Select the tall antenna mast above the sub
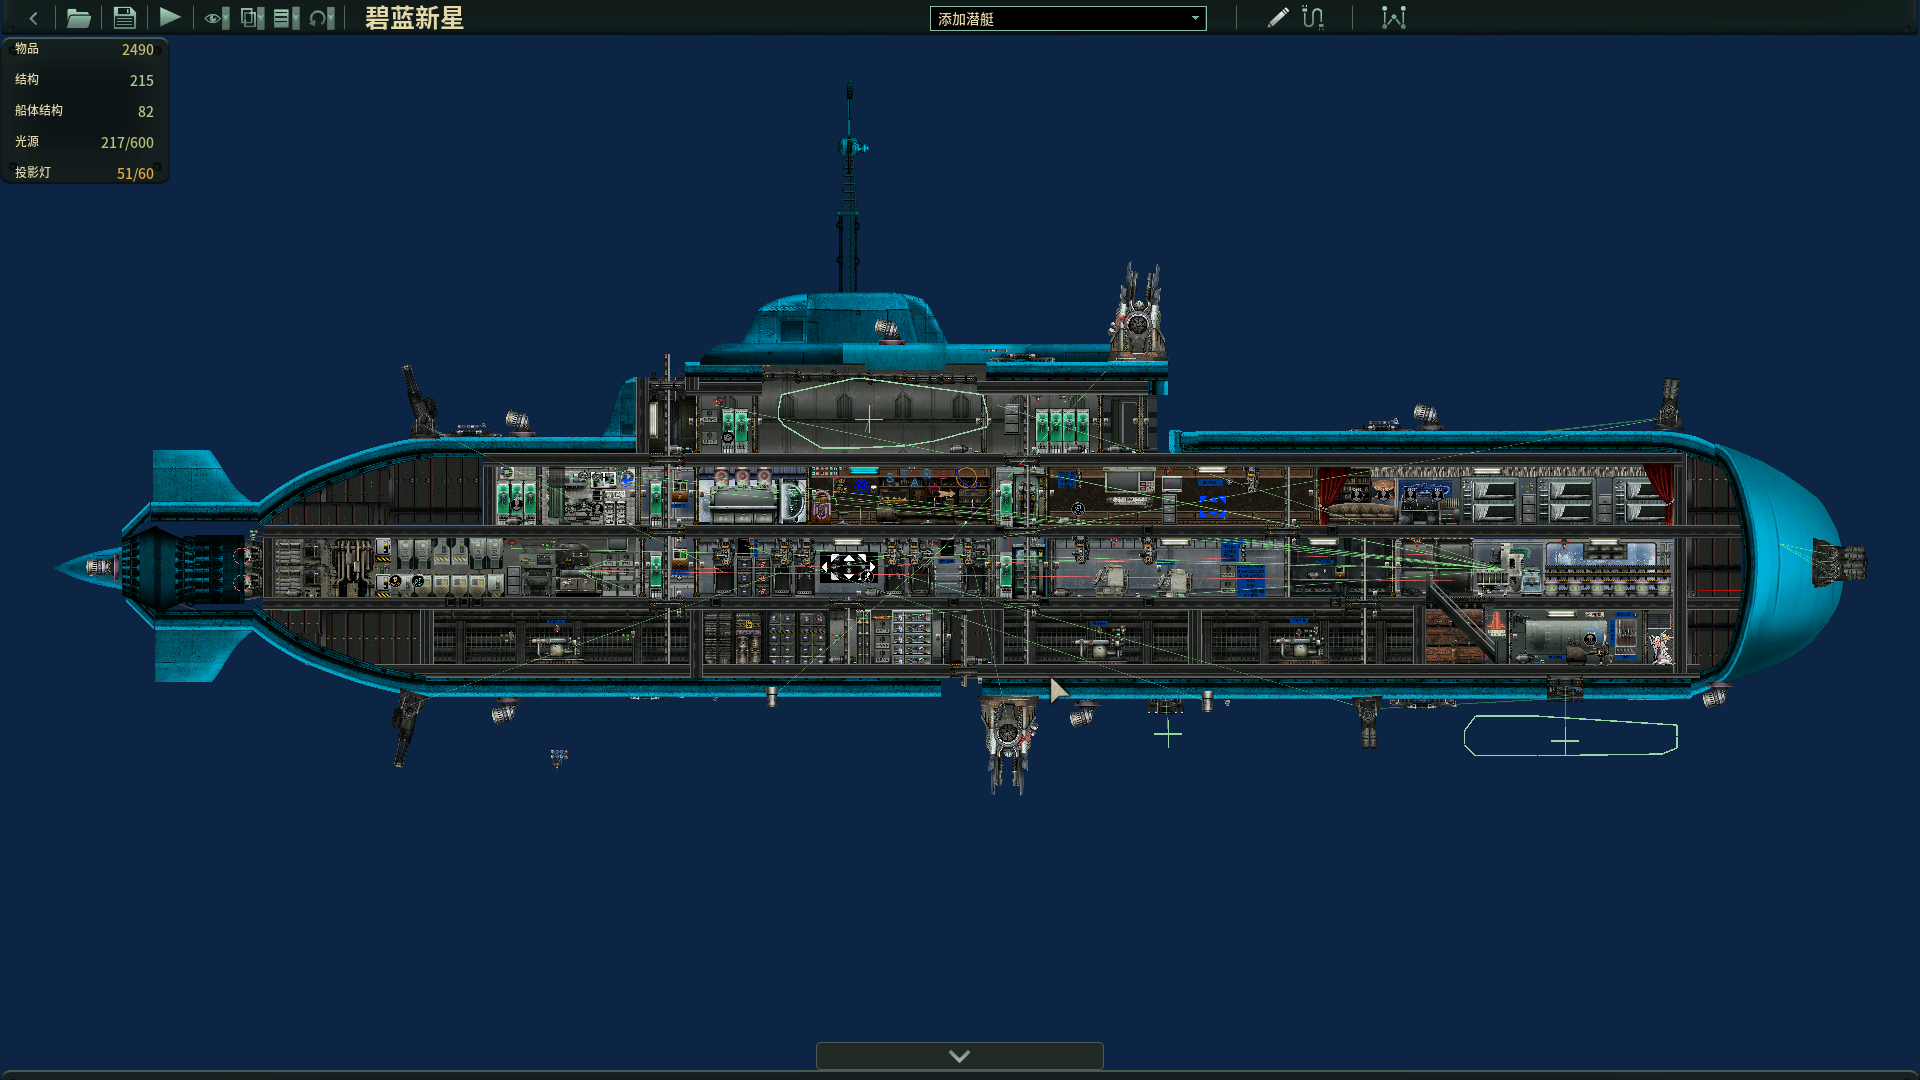1920x1080 pixels. tap(849, 188)
